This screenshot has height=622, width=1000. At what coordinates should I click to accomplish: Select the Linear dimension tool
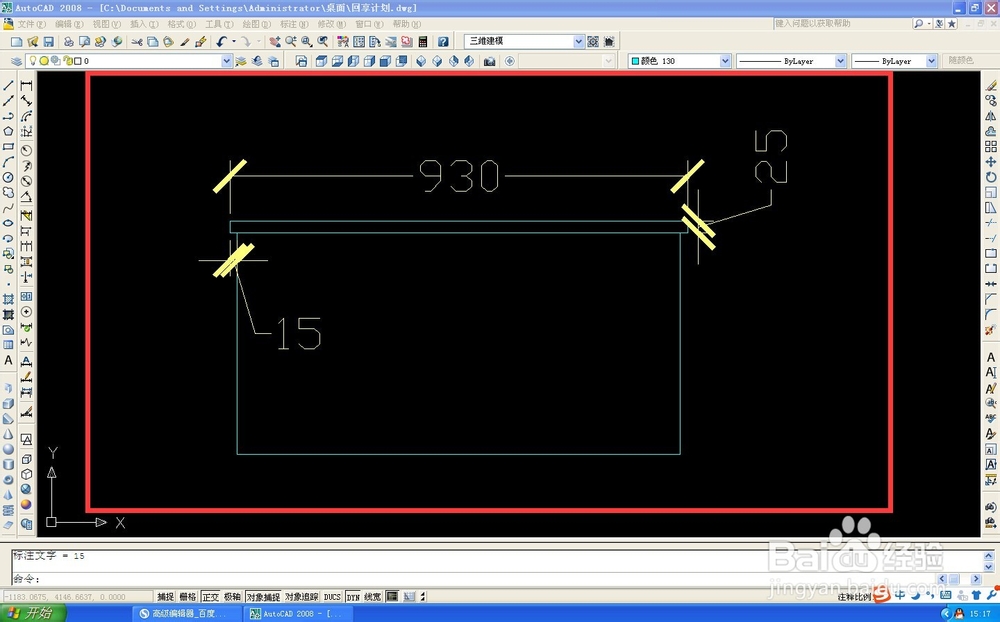point(26,85)
